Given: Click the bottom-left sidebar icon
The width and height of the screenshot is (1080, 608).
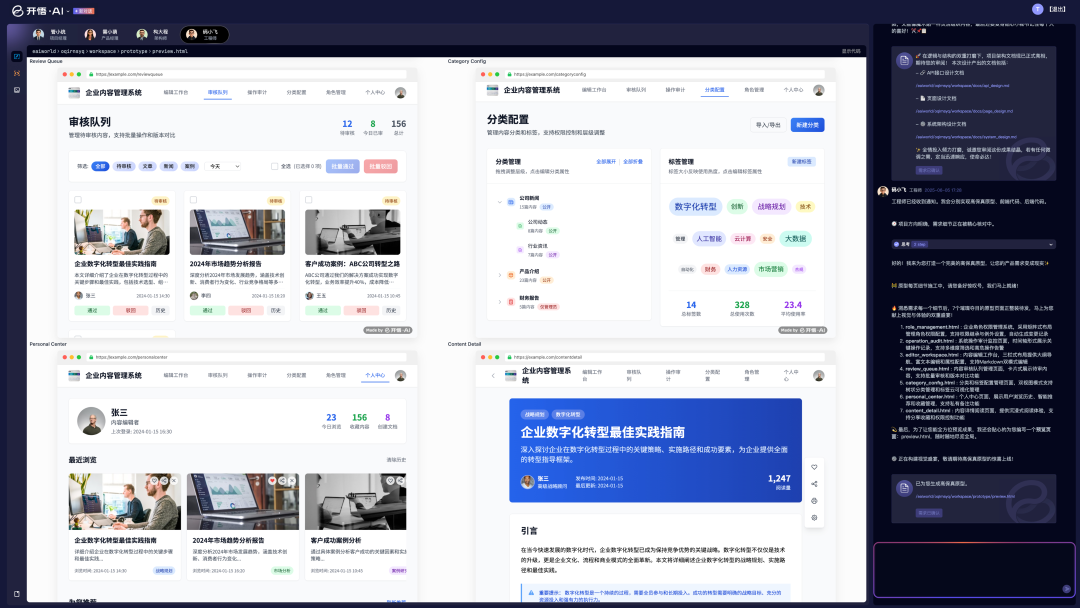Looking at the screenshot, I should coord(17,594).
